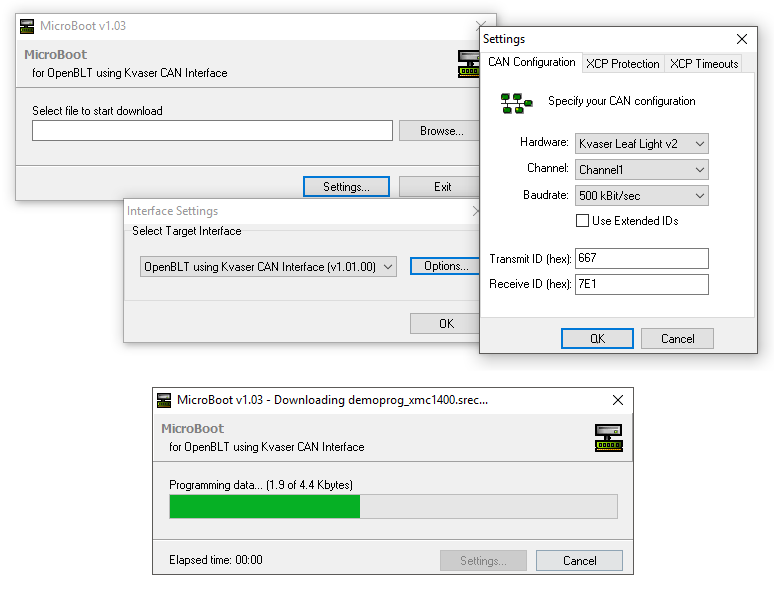Click the 'Elapsed time: 00:00' text
The width and height of the screenshot is (774, 600).
[x=216, y=560]
